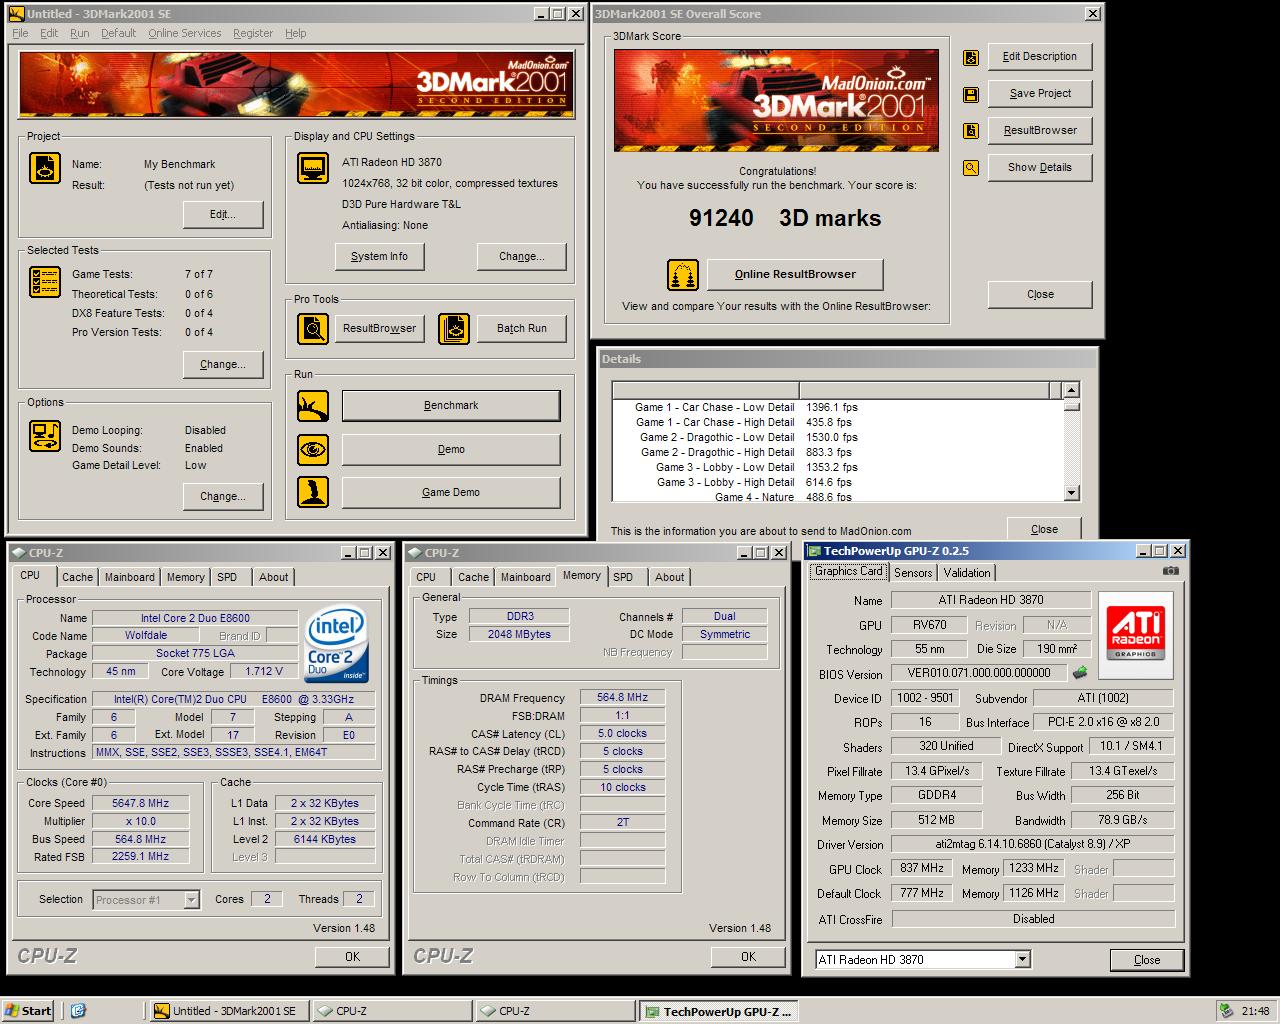This screenshot has width=1280, height=1024.
Task: Click the GPU Clock value 837 MHz
Action: click(x=922, y=869)
